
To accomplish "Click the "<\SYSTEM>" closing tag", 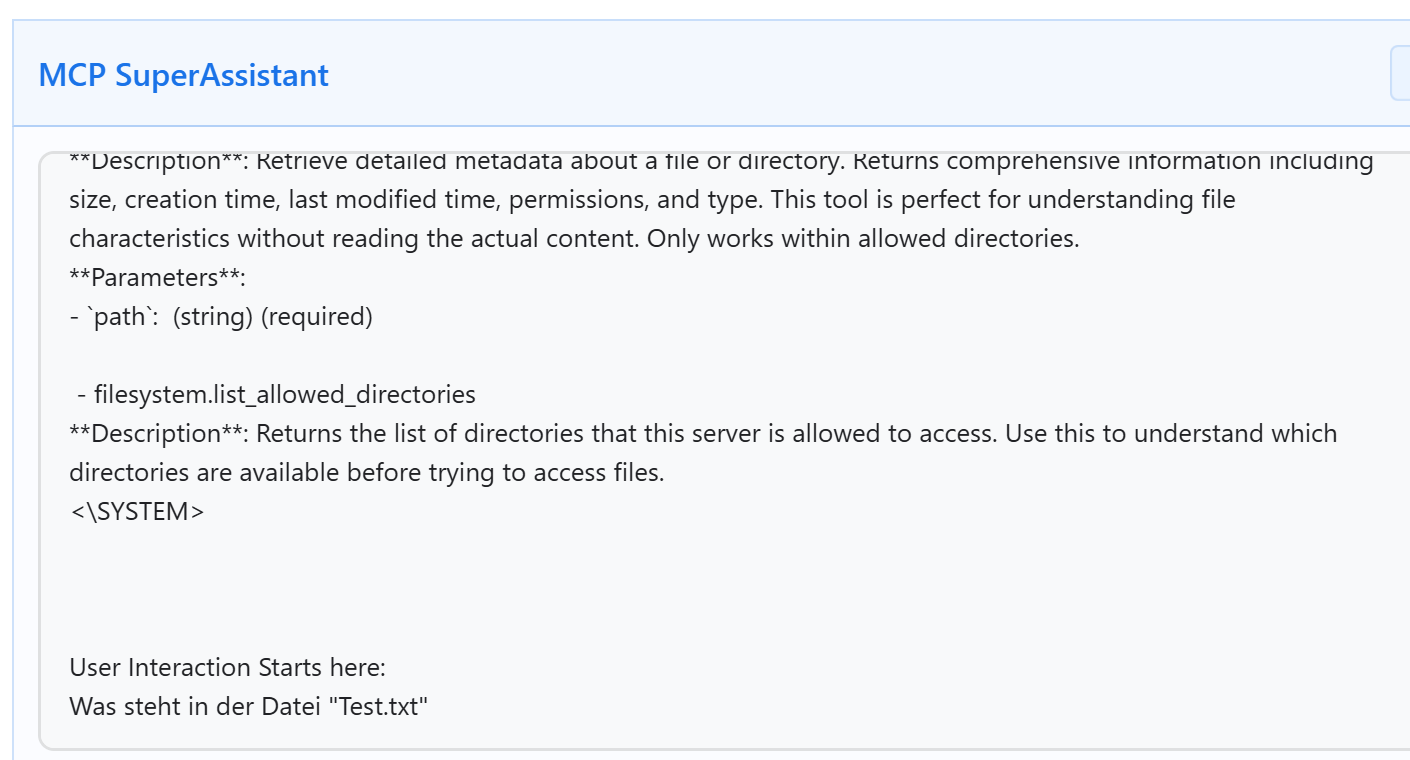I will (x=137, y=512).
